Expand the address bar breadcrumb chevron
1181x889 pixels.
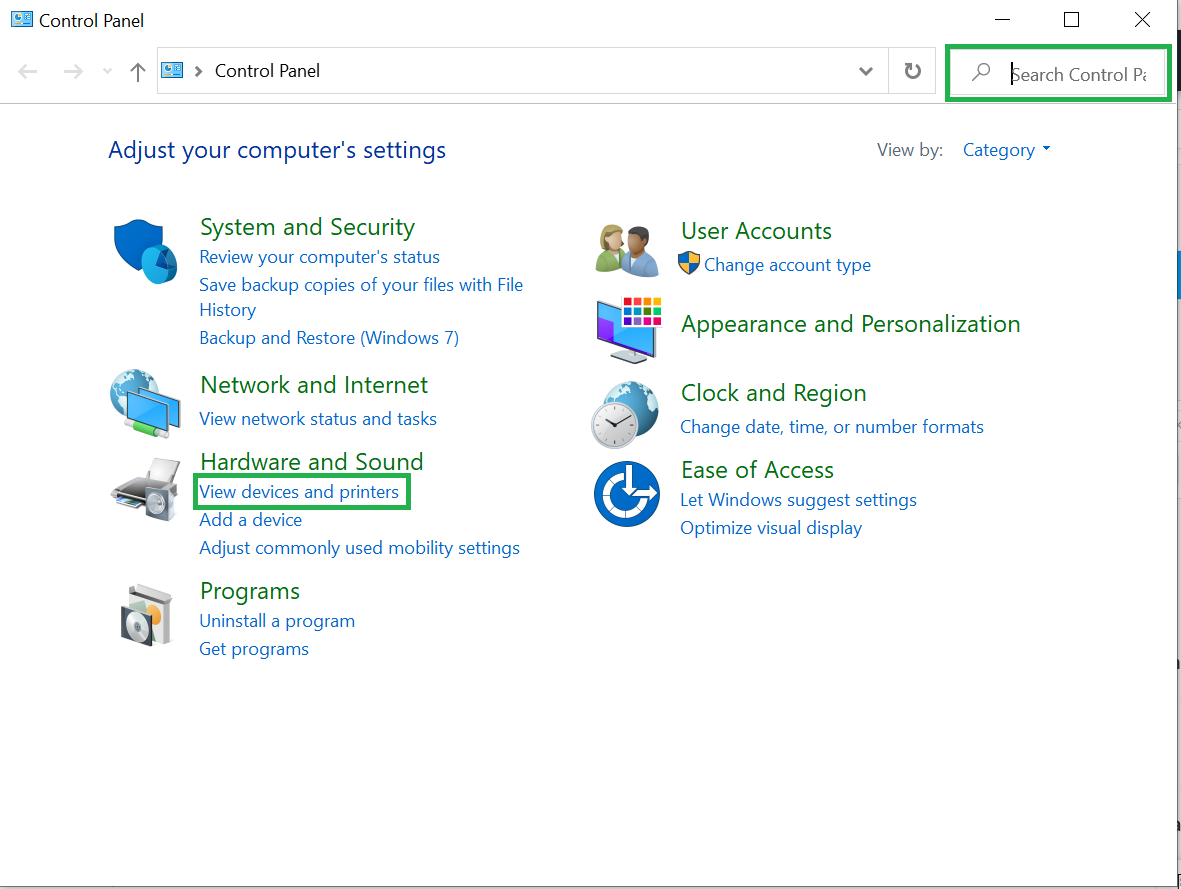pyautogui.click(x=199, y=71)
